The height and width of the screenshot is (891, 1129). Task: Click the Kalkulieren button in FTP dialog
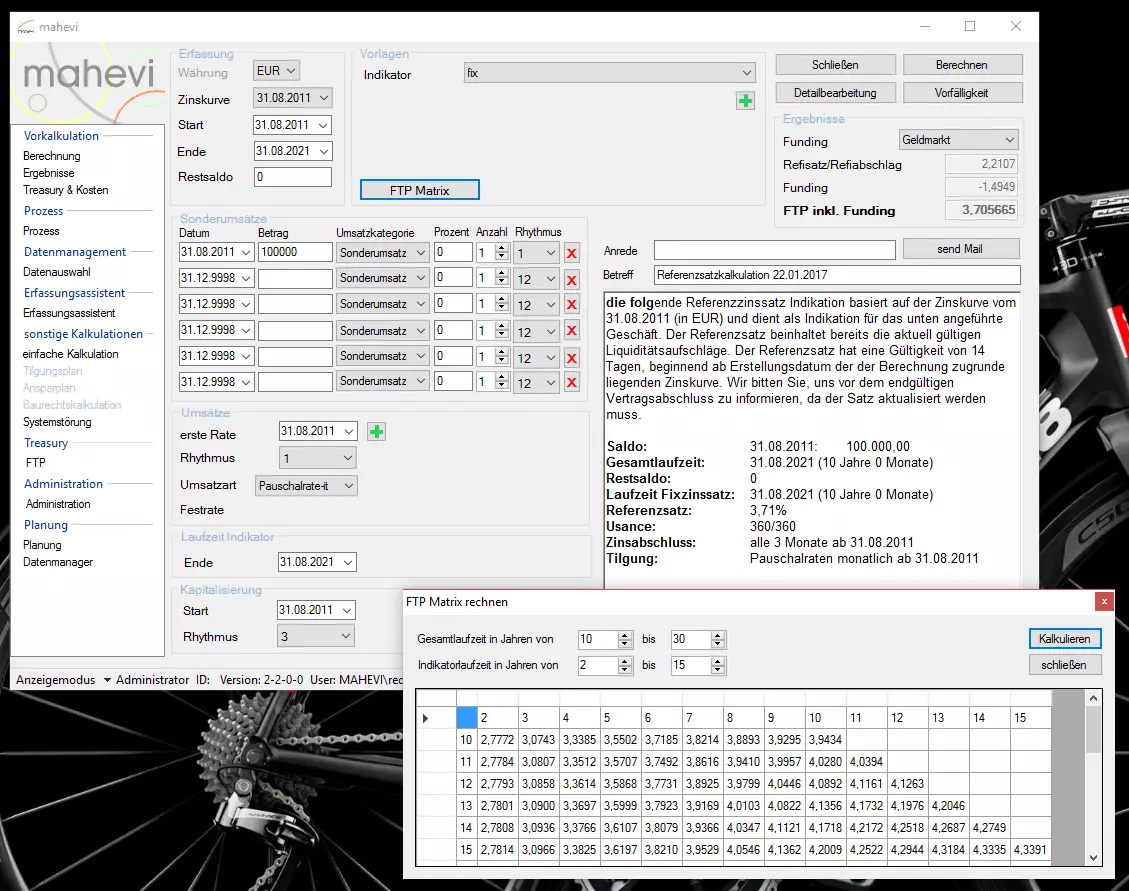1064,639
